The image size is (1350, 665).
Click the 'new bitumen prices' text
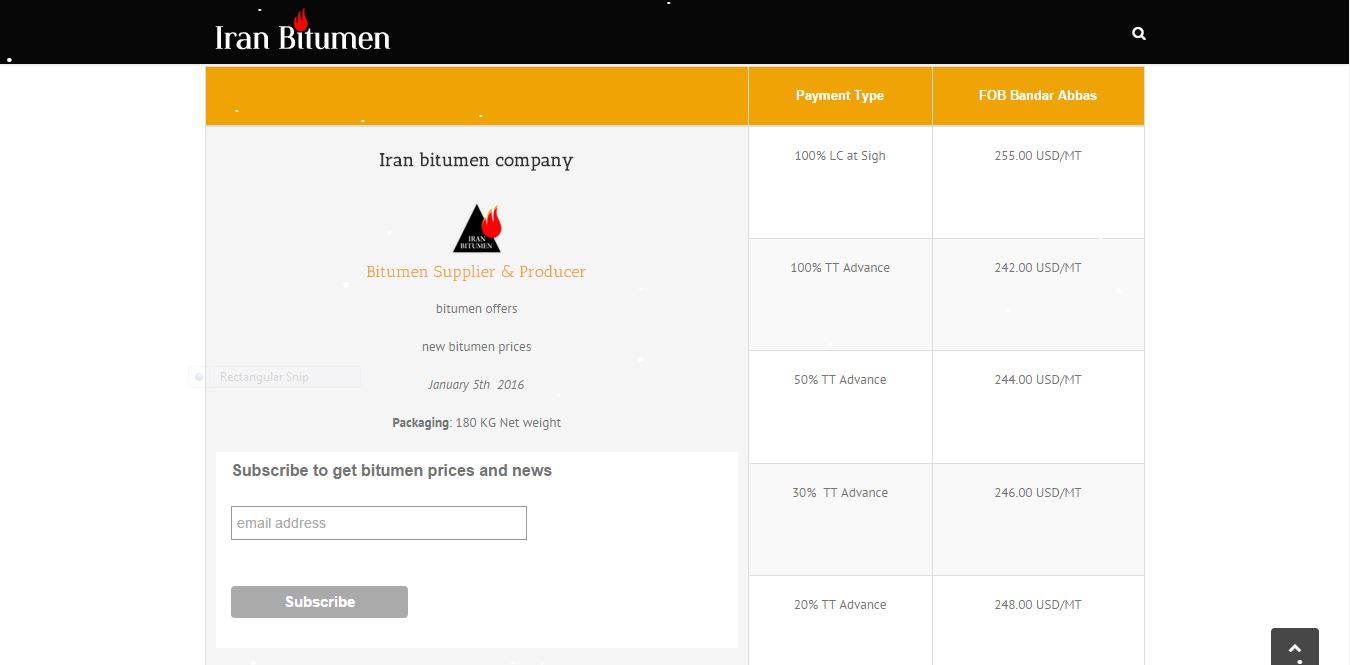click(476, 347)
